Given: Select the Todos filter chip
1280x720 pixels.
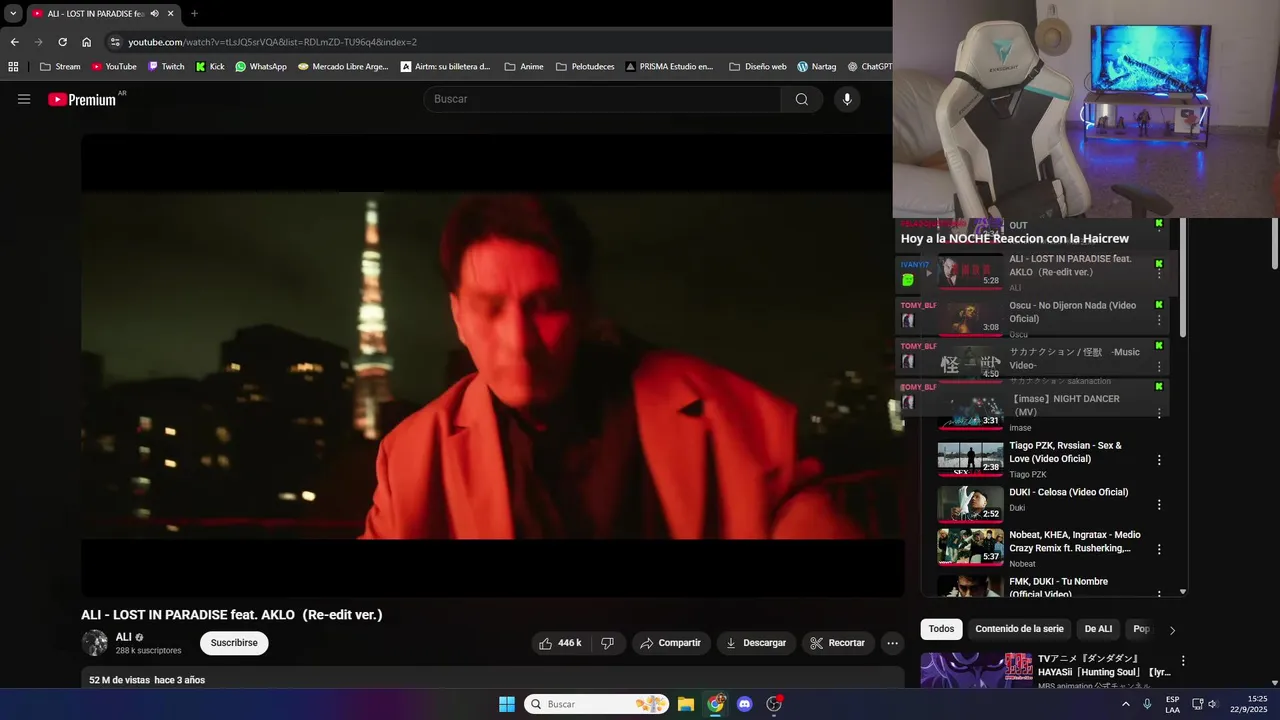Looking at the screenshot, I should click(941, 629).
